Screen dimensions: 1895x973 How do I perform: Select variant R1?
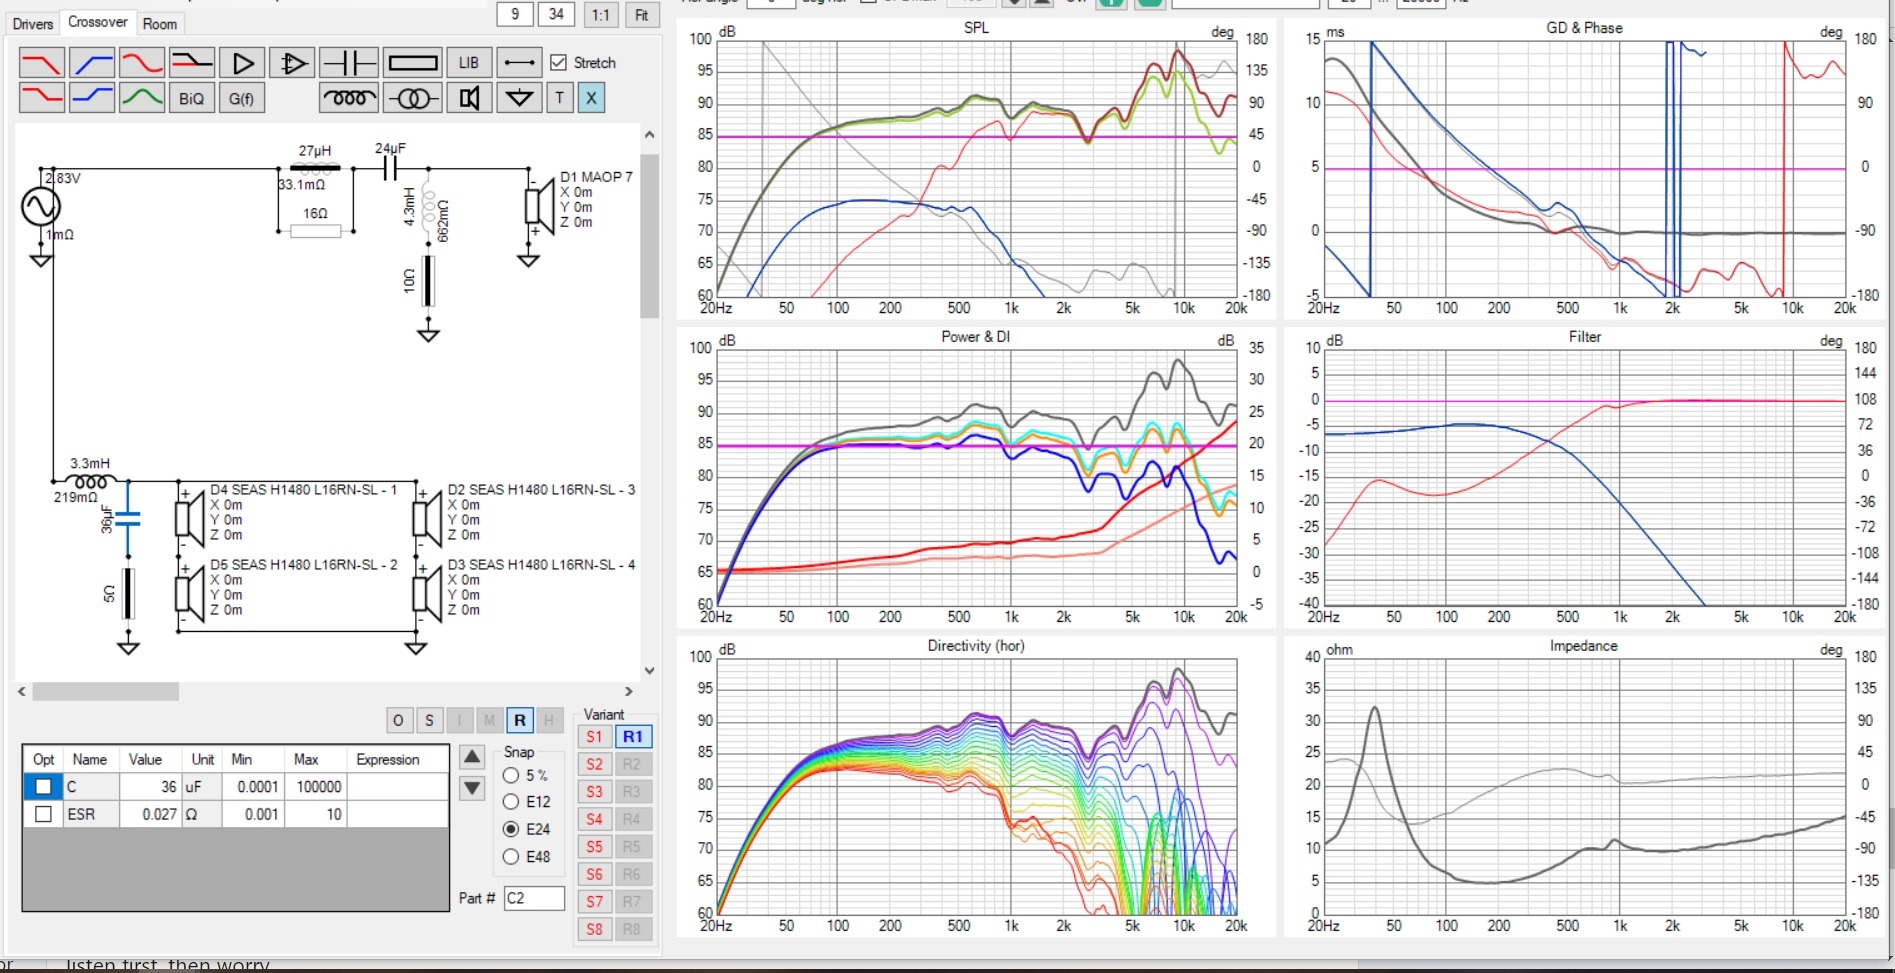pyautogui.click(x=633, y=737)
